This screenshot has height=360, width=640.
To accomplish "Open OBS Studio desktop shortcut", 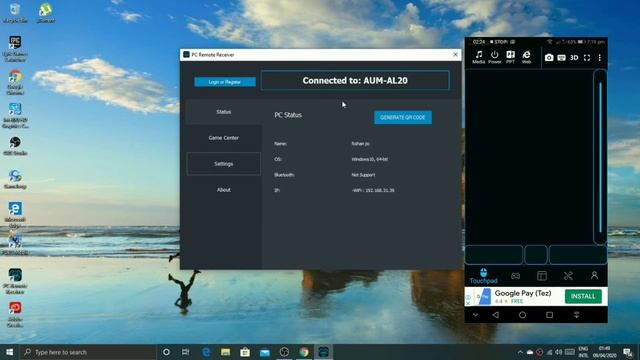I will coord(15,146).
